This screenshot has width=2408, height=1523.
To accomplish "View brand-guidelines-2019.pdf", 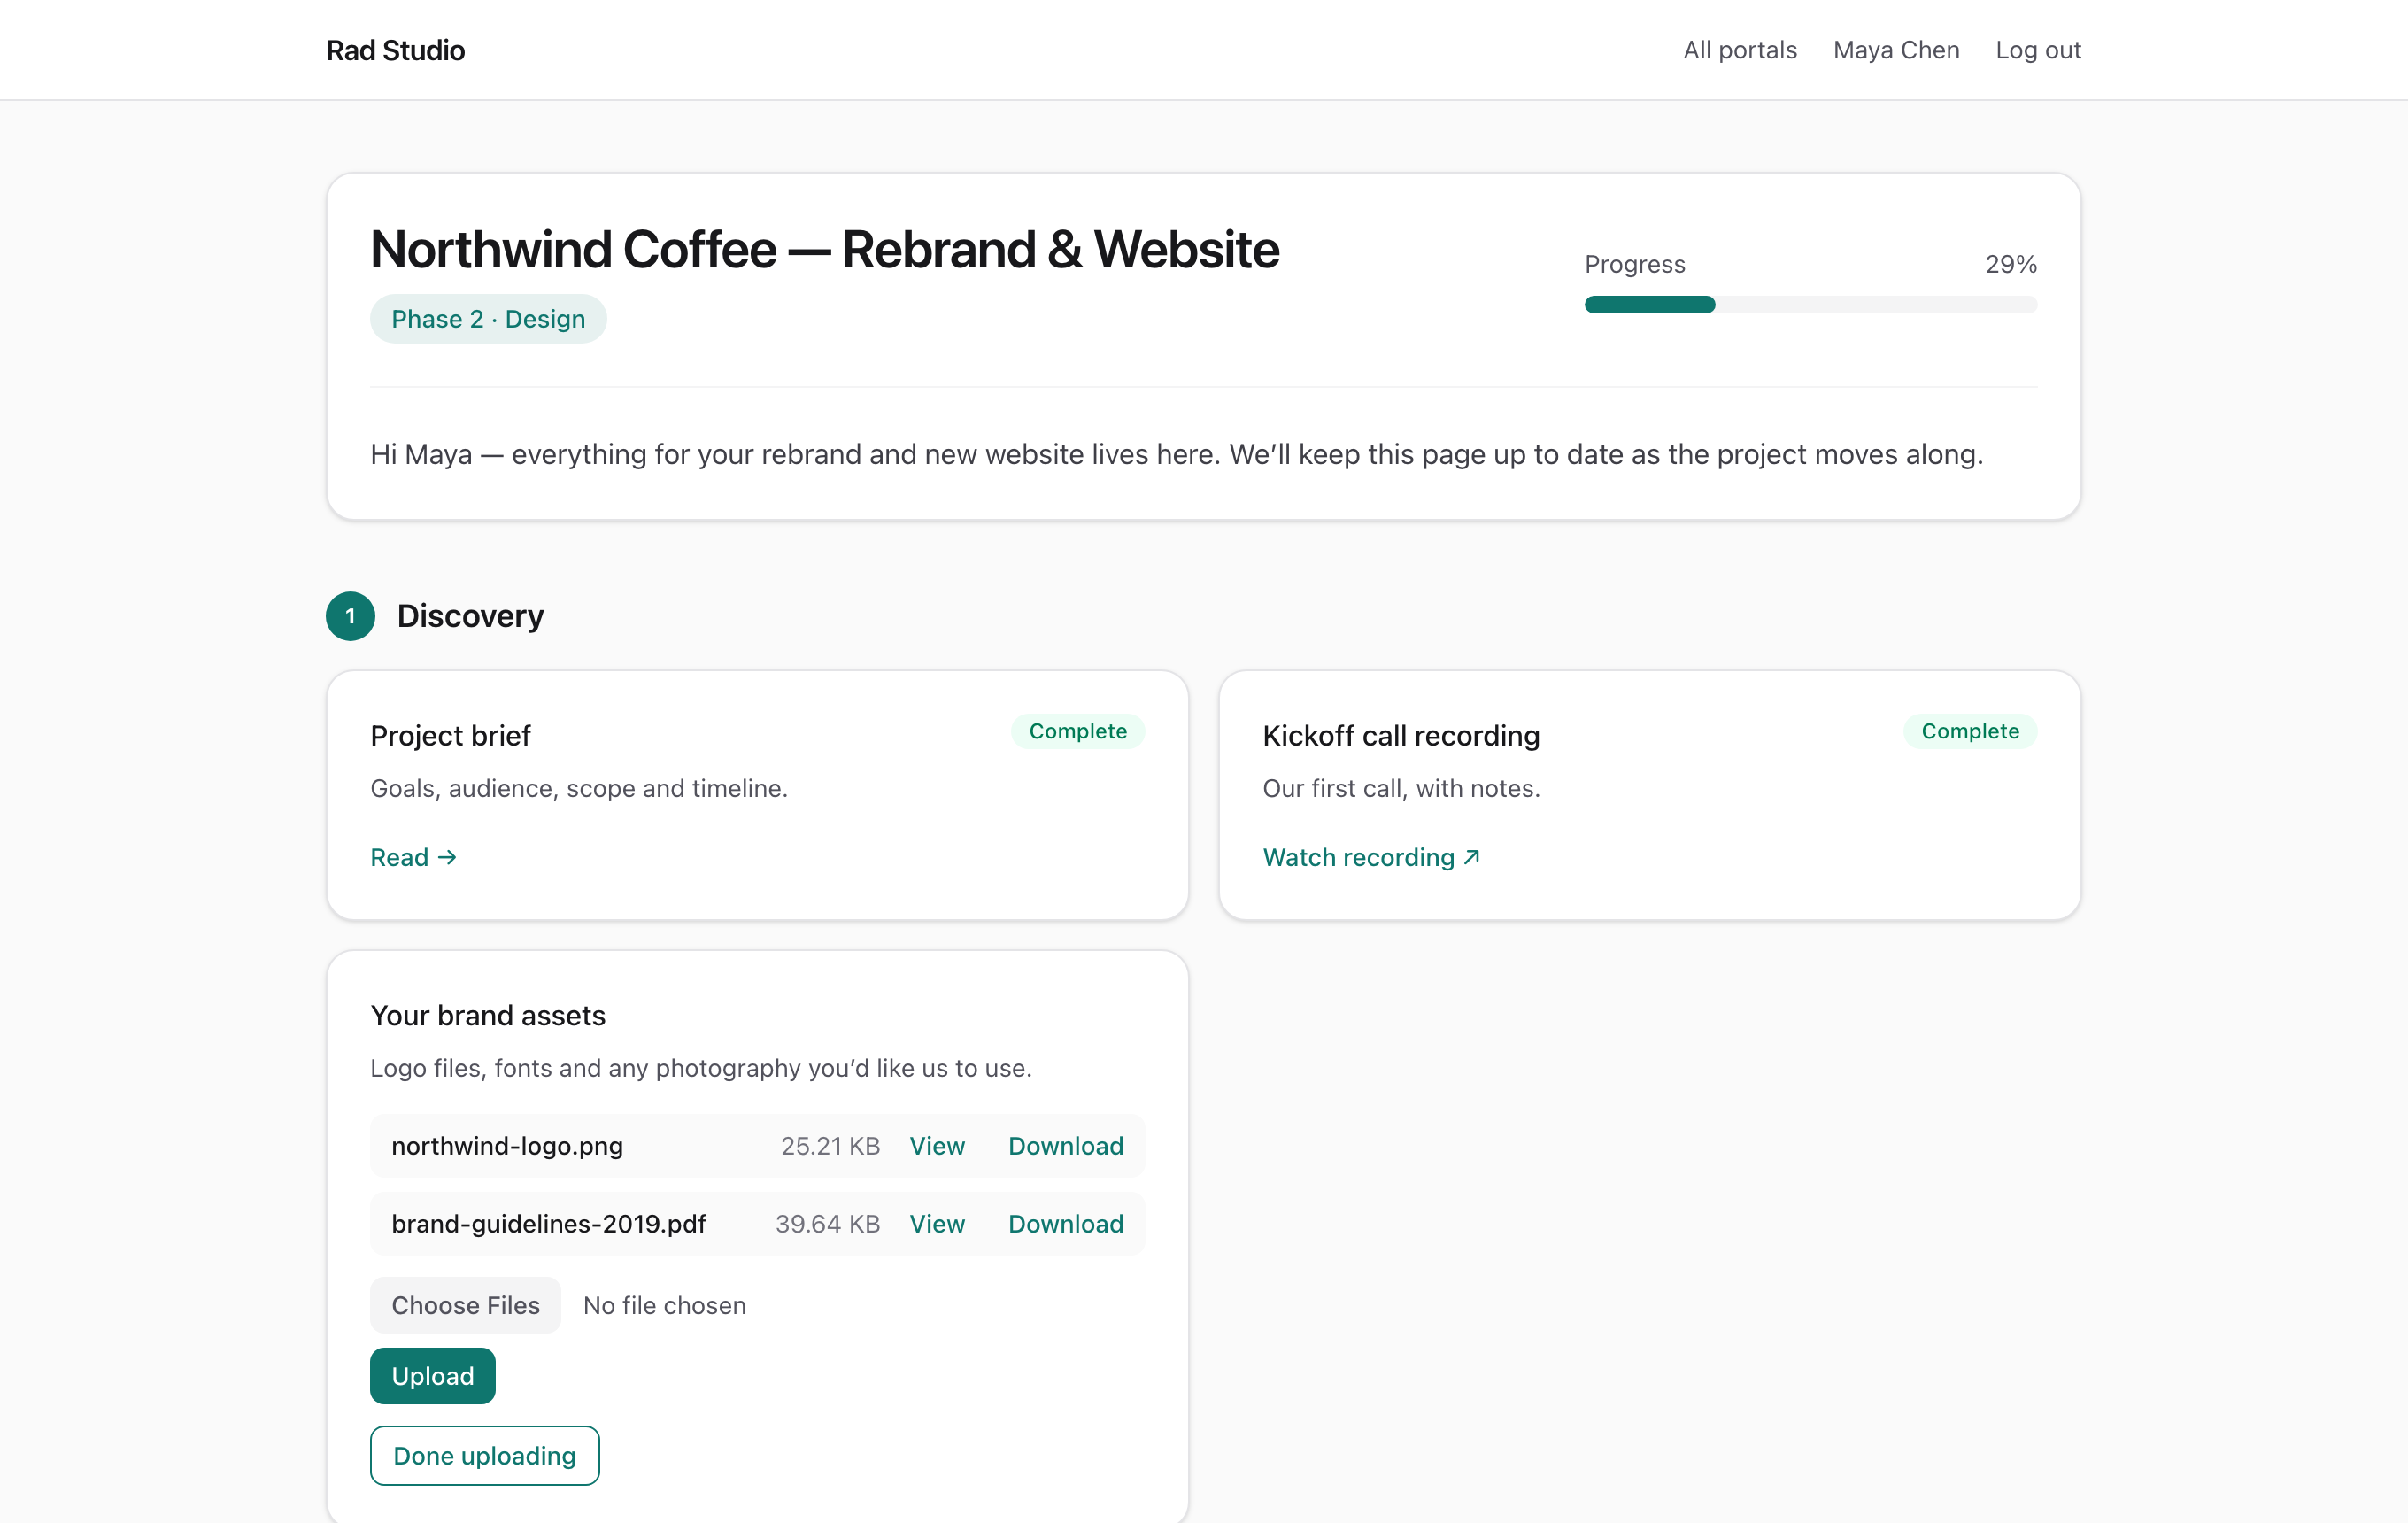I will tap(936, 1224).
